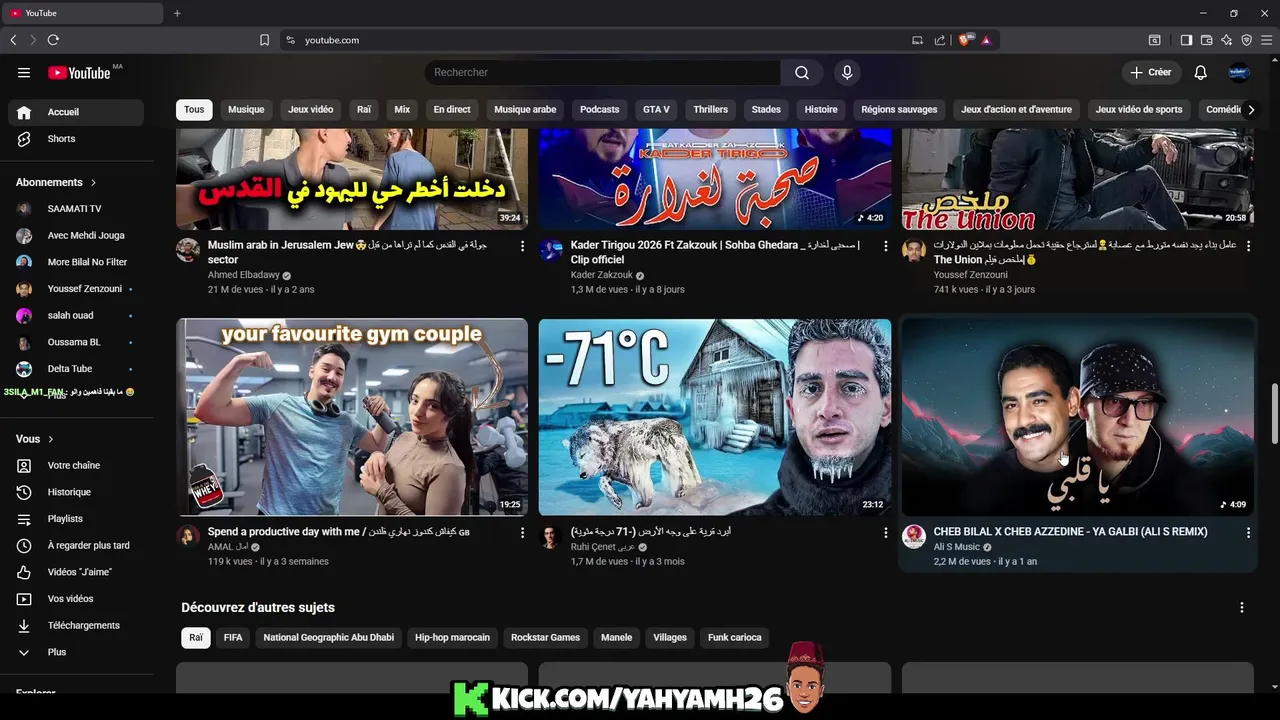This screenshot has width=1280, height=720.
Task: Go back in browser history
Action: coord(13,40)
